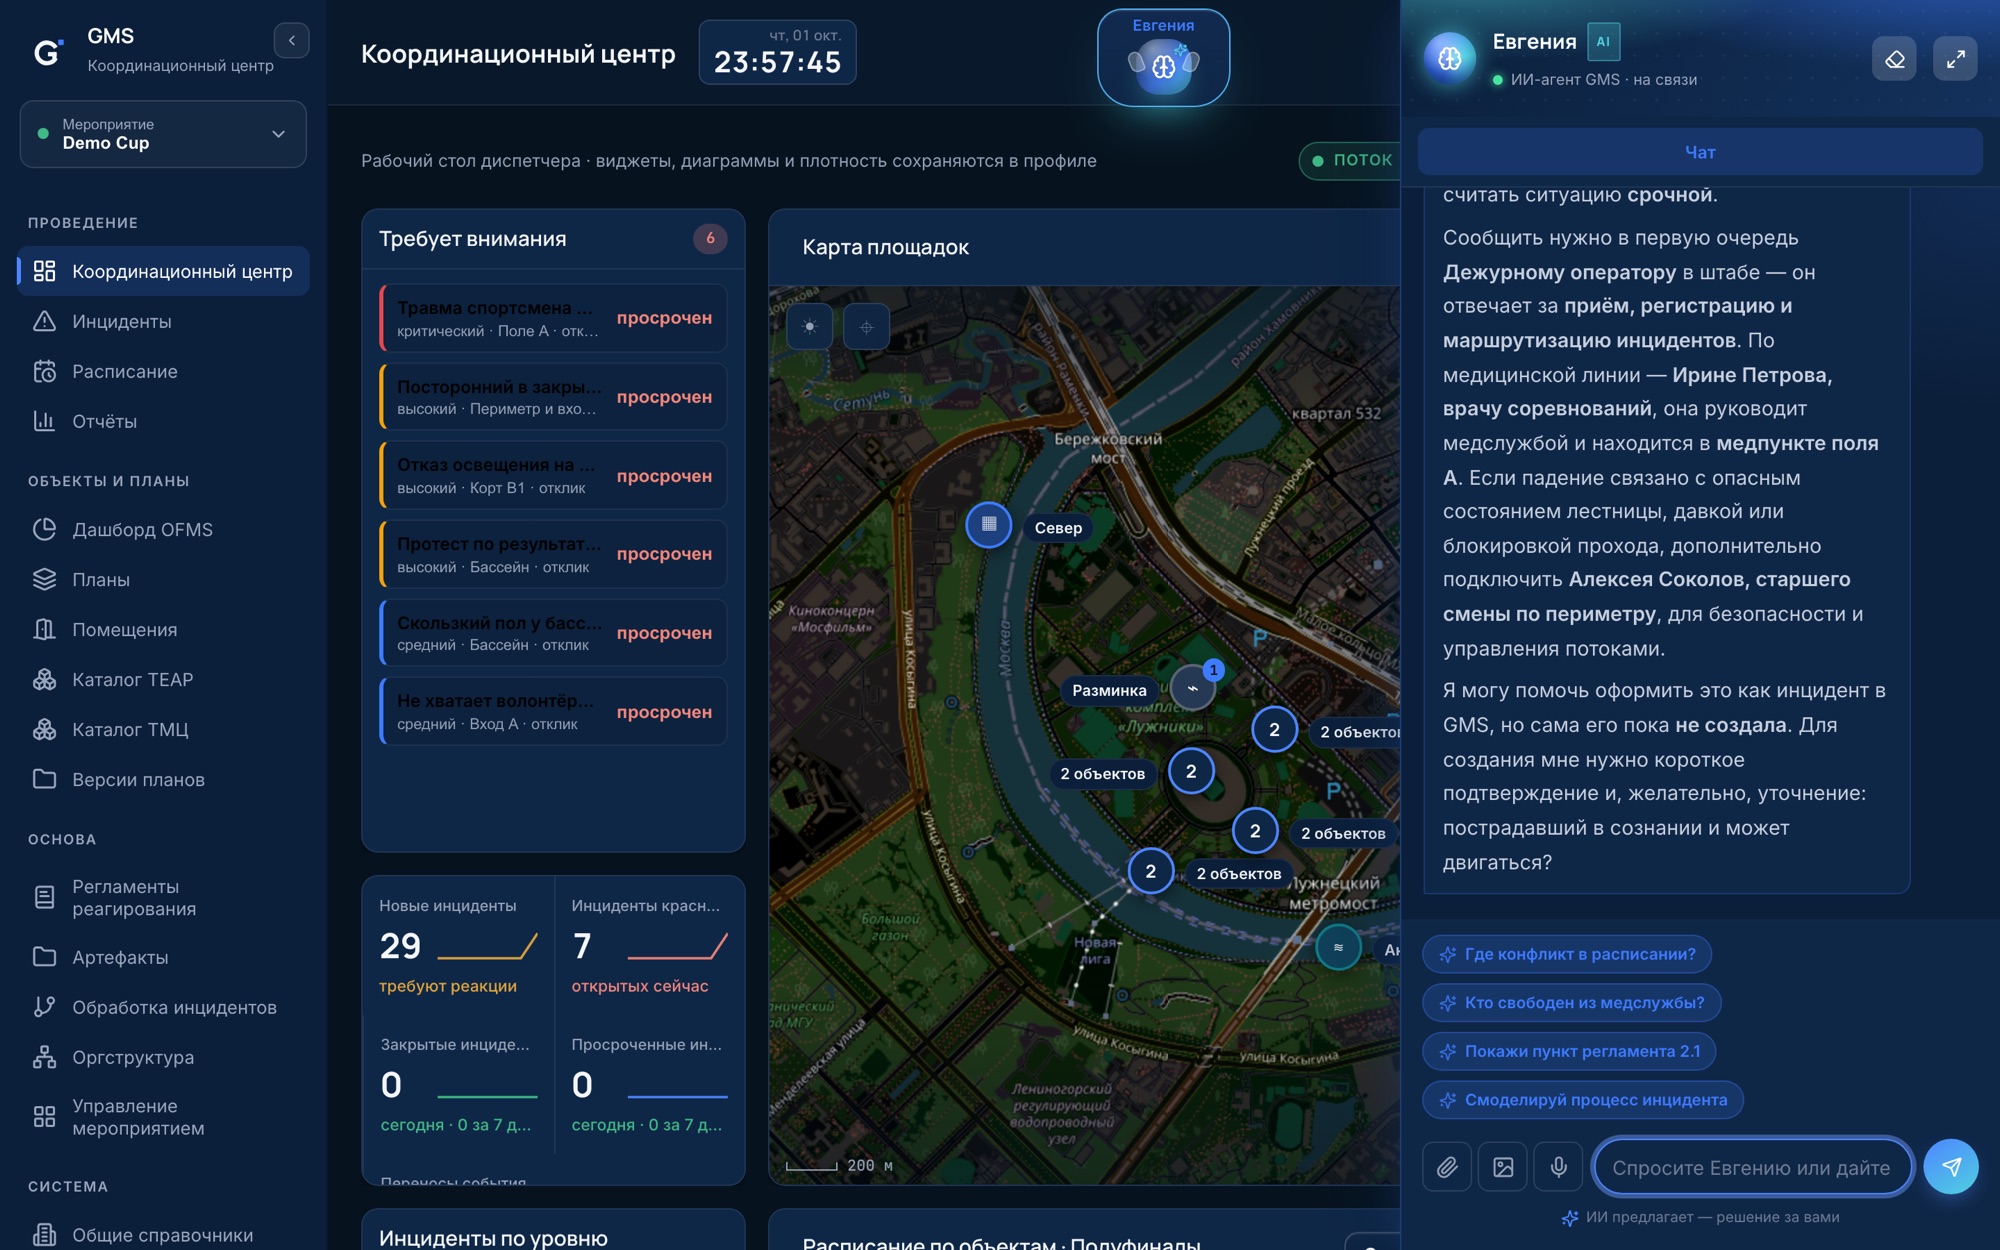Attach an image via picture icon

point(1503,1167)
